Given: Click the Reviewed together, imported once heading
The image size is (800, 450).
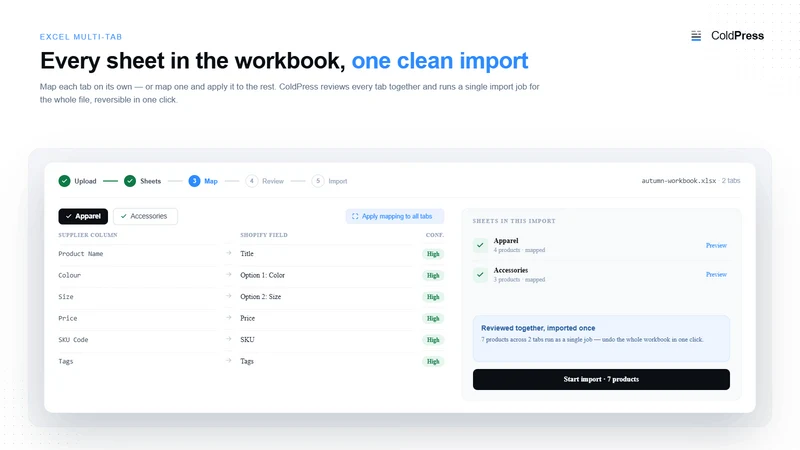Looking at the screenshot, I should click(x=538, y=328).
